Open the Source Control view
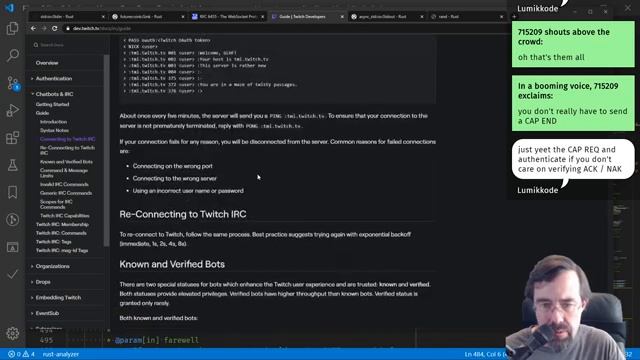Screen dimensions: 640x360 pos(13,83)
